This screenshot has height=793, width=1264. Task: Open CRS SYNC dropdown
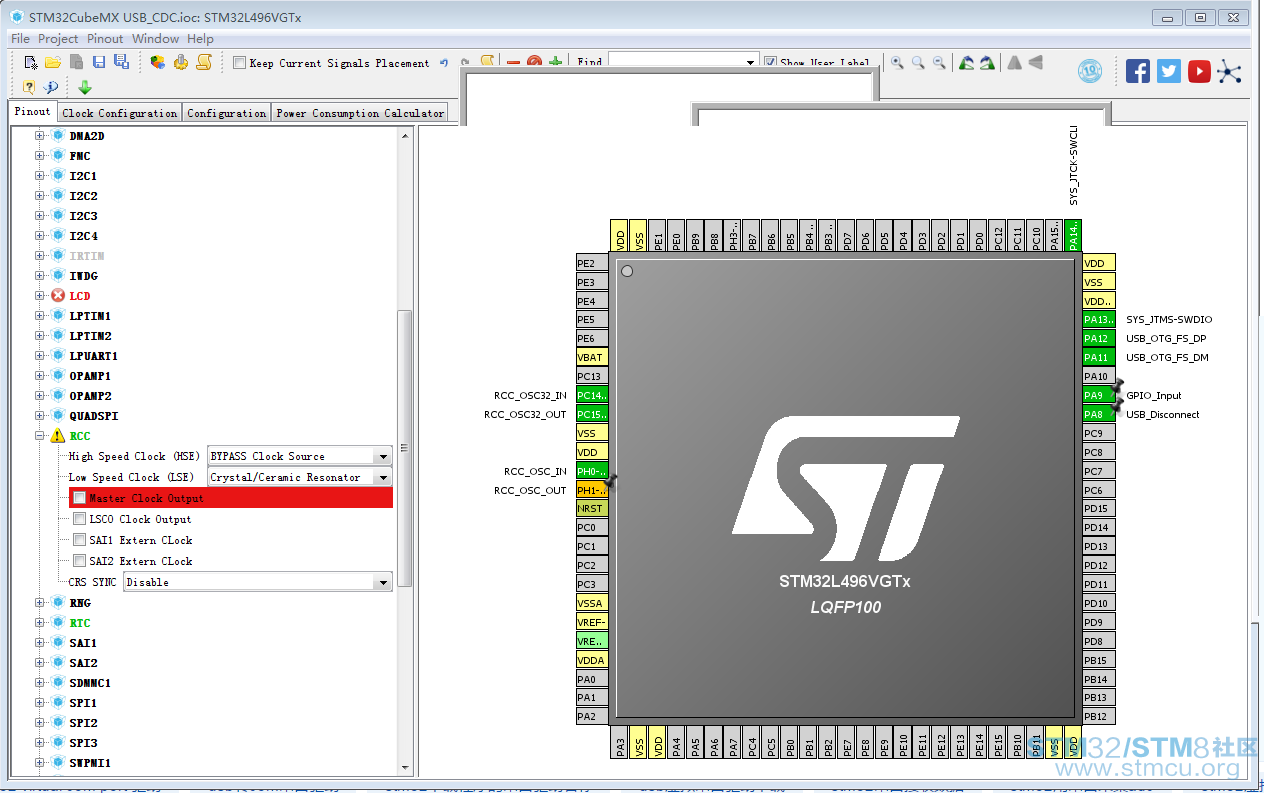(x=381, y=582)
